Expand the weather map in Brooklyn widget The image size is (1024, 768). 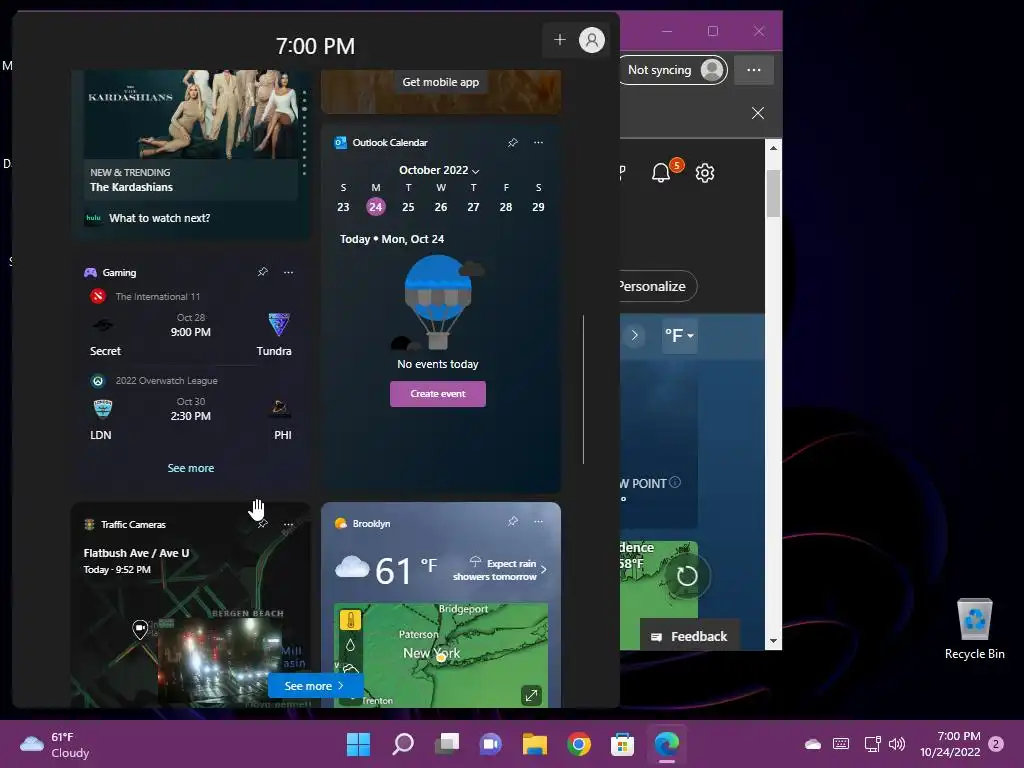532,695
